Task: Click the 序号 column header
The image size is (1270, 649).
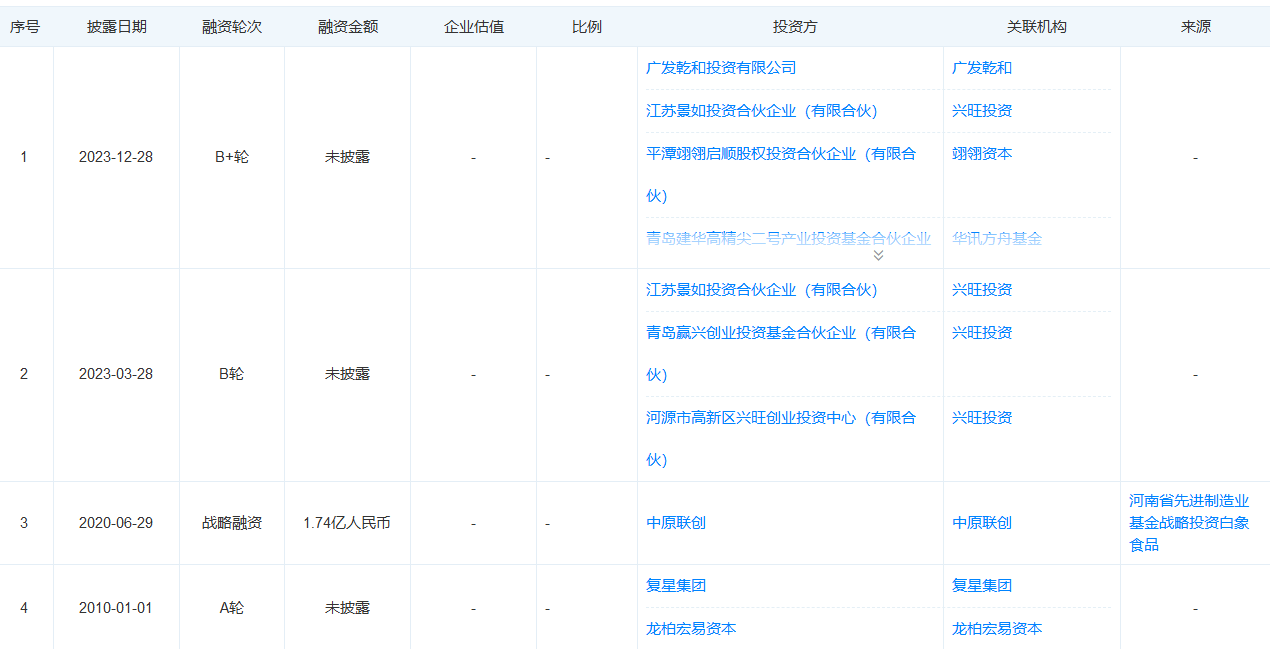Action: click(x=25, y=27)
